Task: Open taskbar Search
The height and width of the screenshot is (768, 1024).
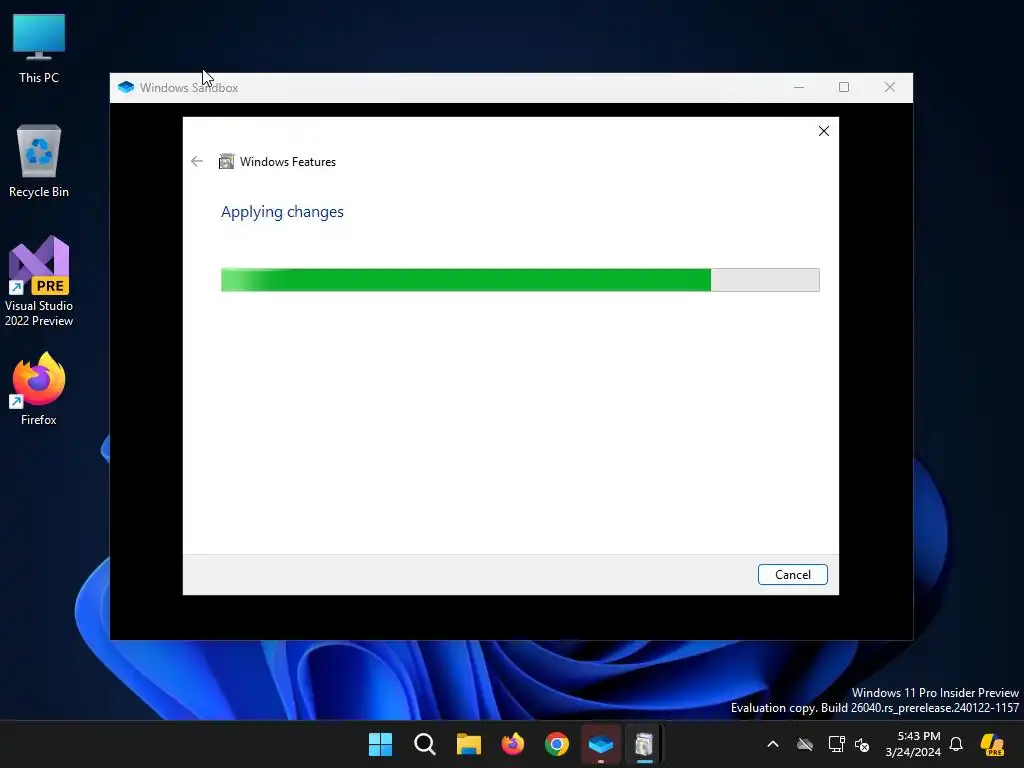Action: [x=424, y=744]
